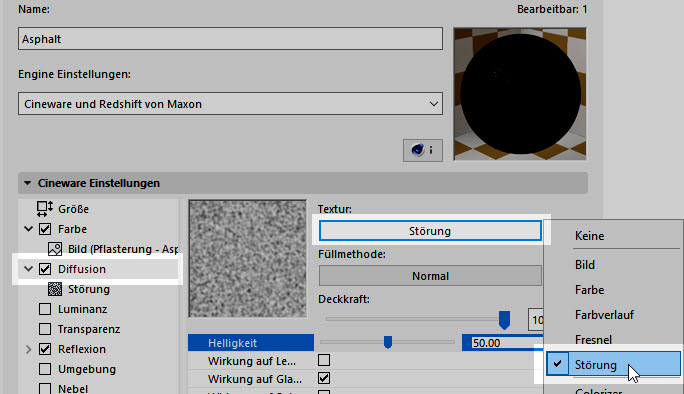Uncheck the Diffusion channel checkbox

45,269
